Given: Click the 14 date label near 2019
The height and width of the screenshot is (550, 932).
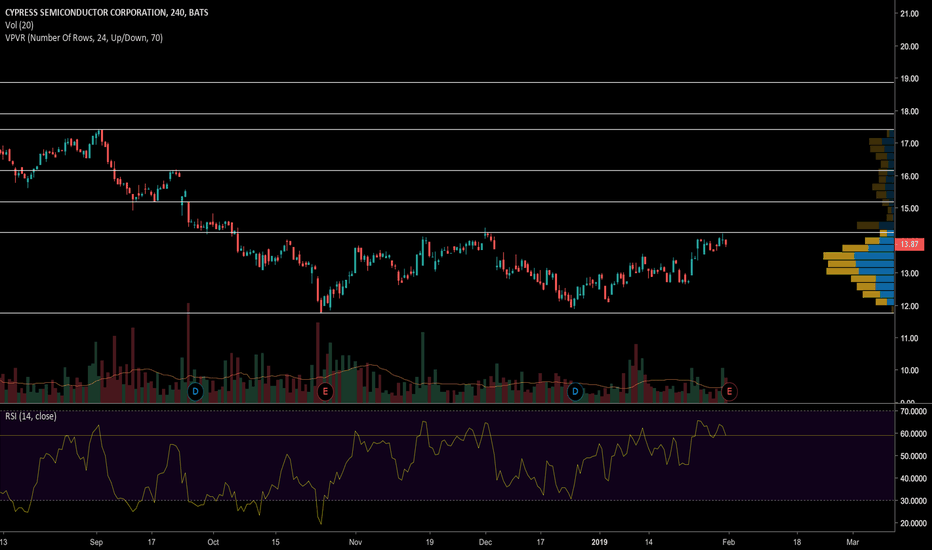Looking at the screenshot, I should [648, 542].
